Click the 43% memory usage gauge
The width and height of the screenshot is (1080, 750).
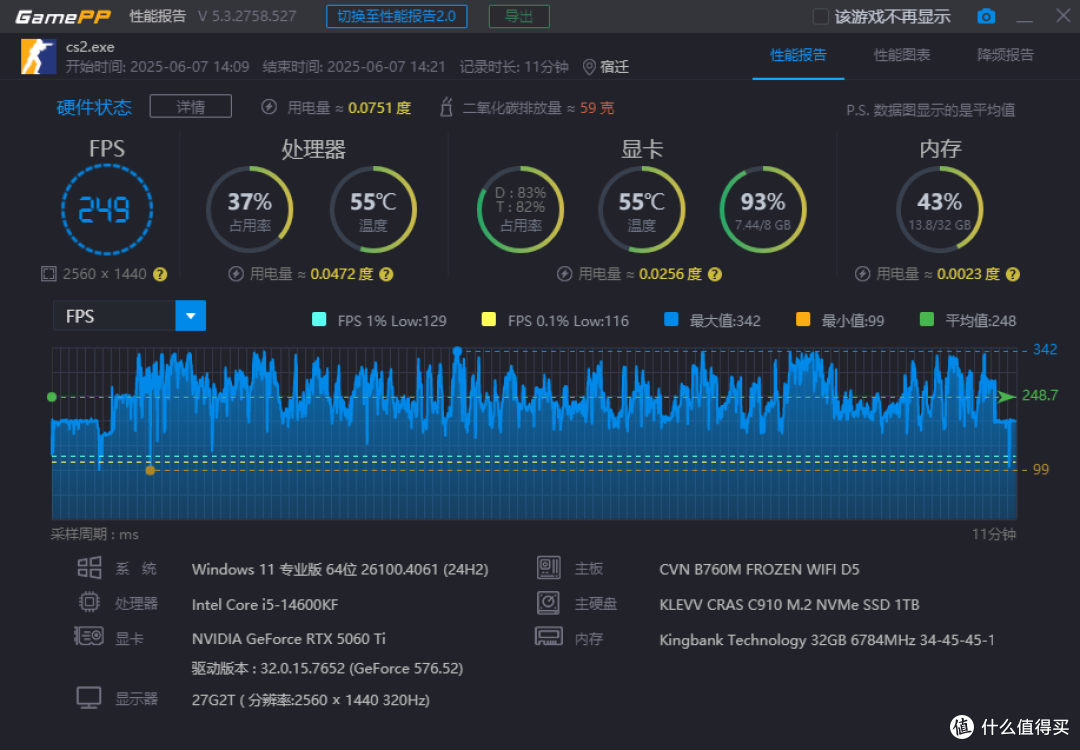tap(939, 209)
